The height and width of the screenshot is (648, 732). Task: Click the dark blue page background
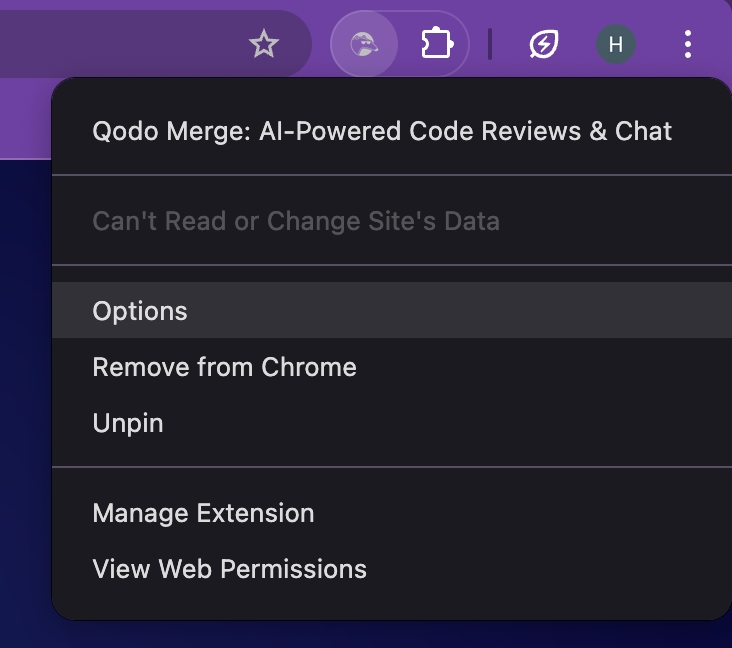click(24, 400)
